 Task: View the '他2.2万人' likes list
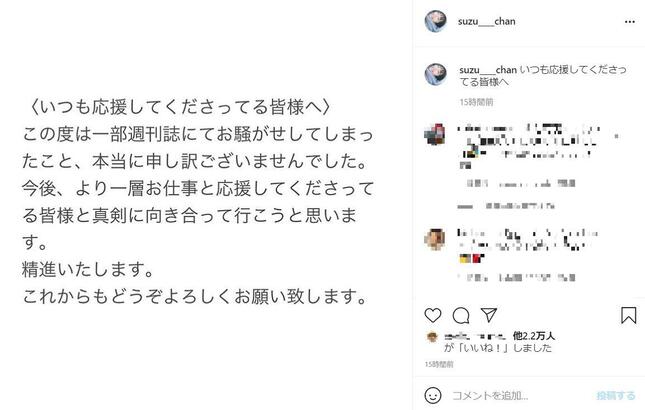click(x=534, y=336)
